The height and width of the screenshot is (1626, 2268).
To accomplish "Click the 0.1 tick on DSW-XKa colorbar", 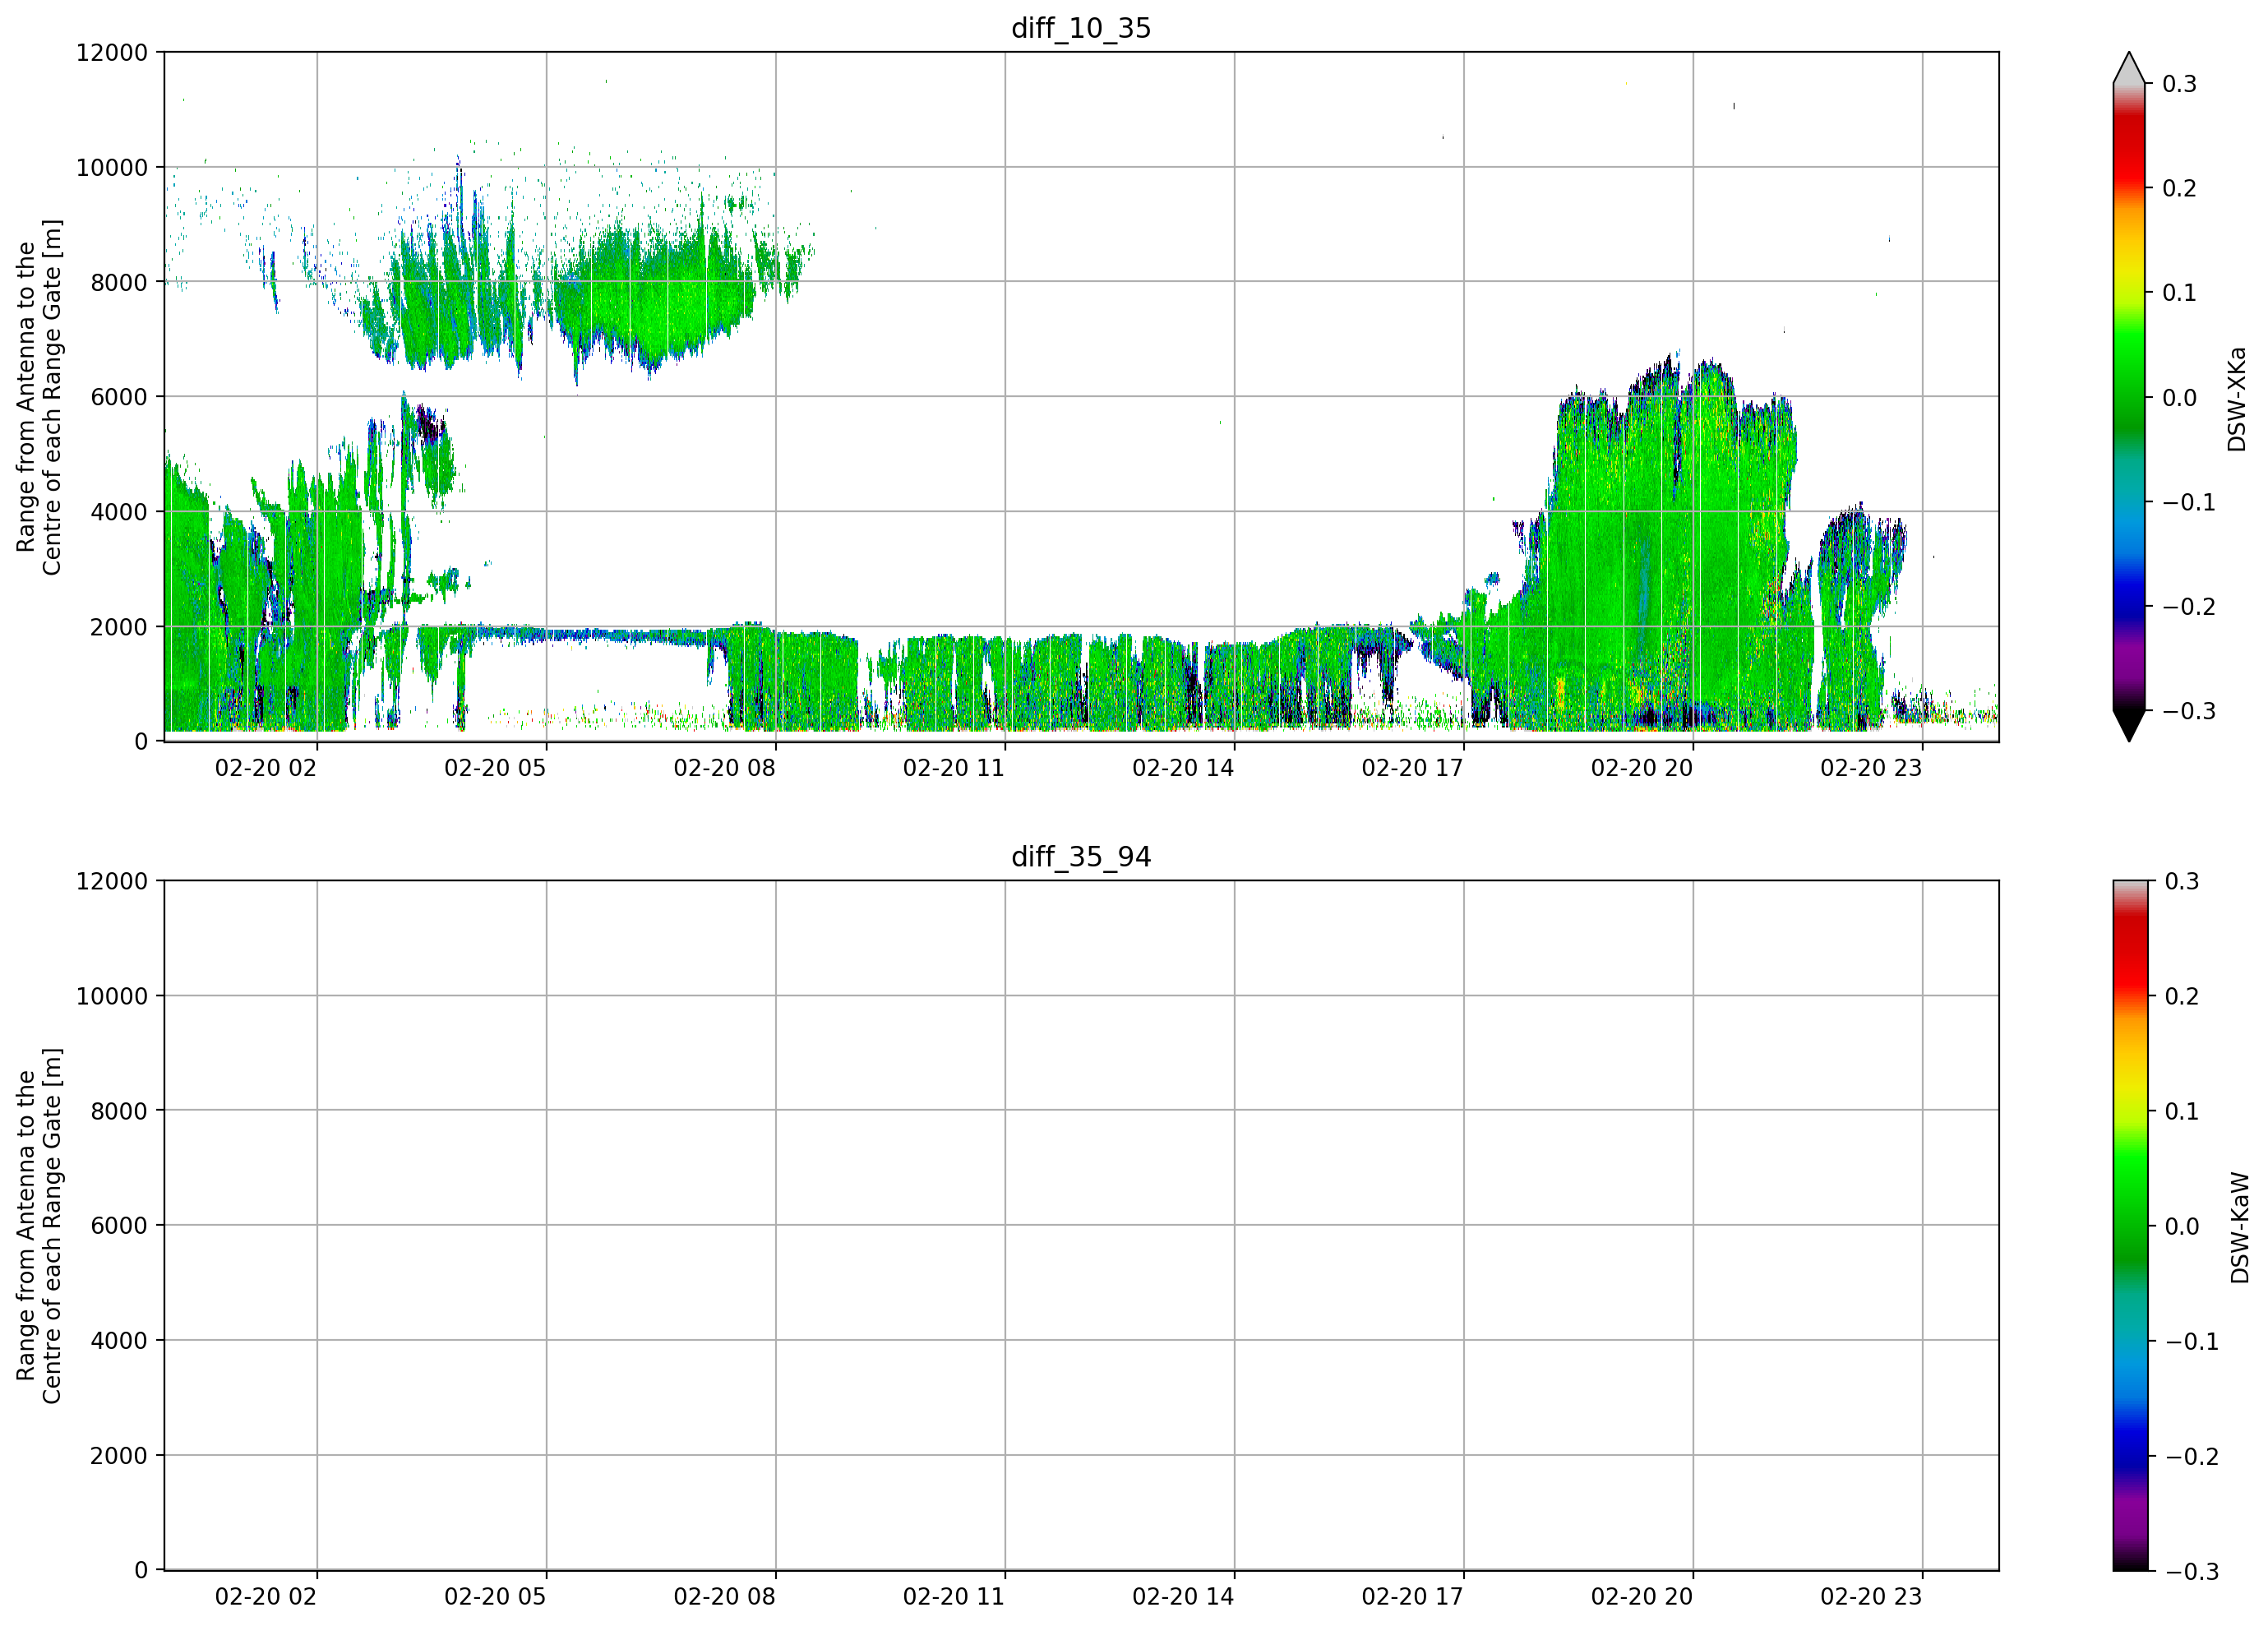I will pyautogui.click(x=2179, y=293).
